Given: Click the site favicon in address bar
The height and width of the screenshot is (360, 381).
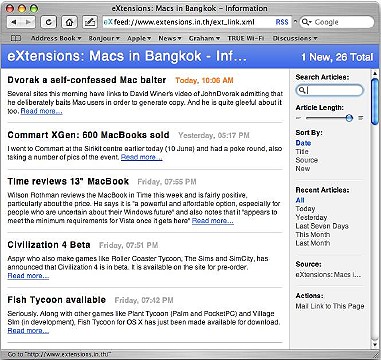Looking at the screenshot, I should point(108,22).
